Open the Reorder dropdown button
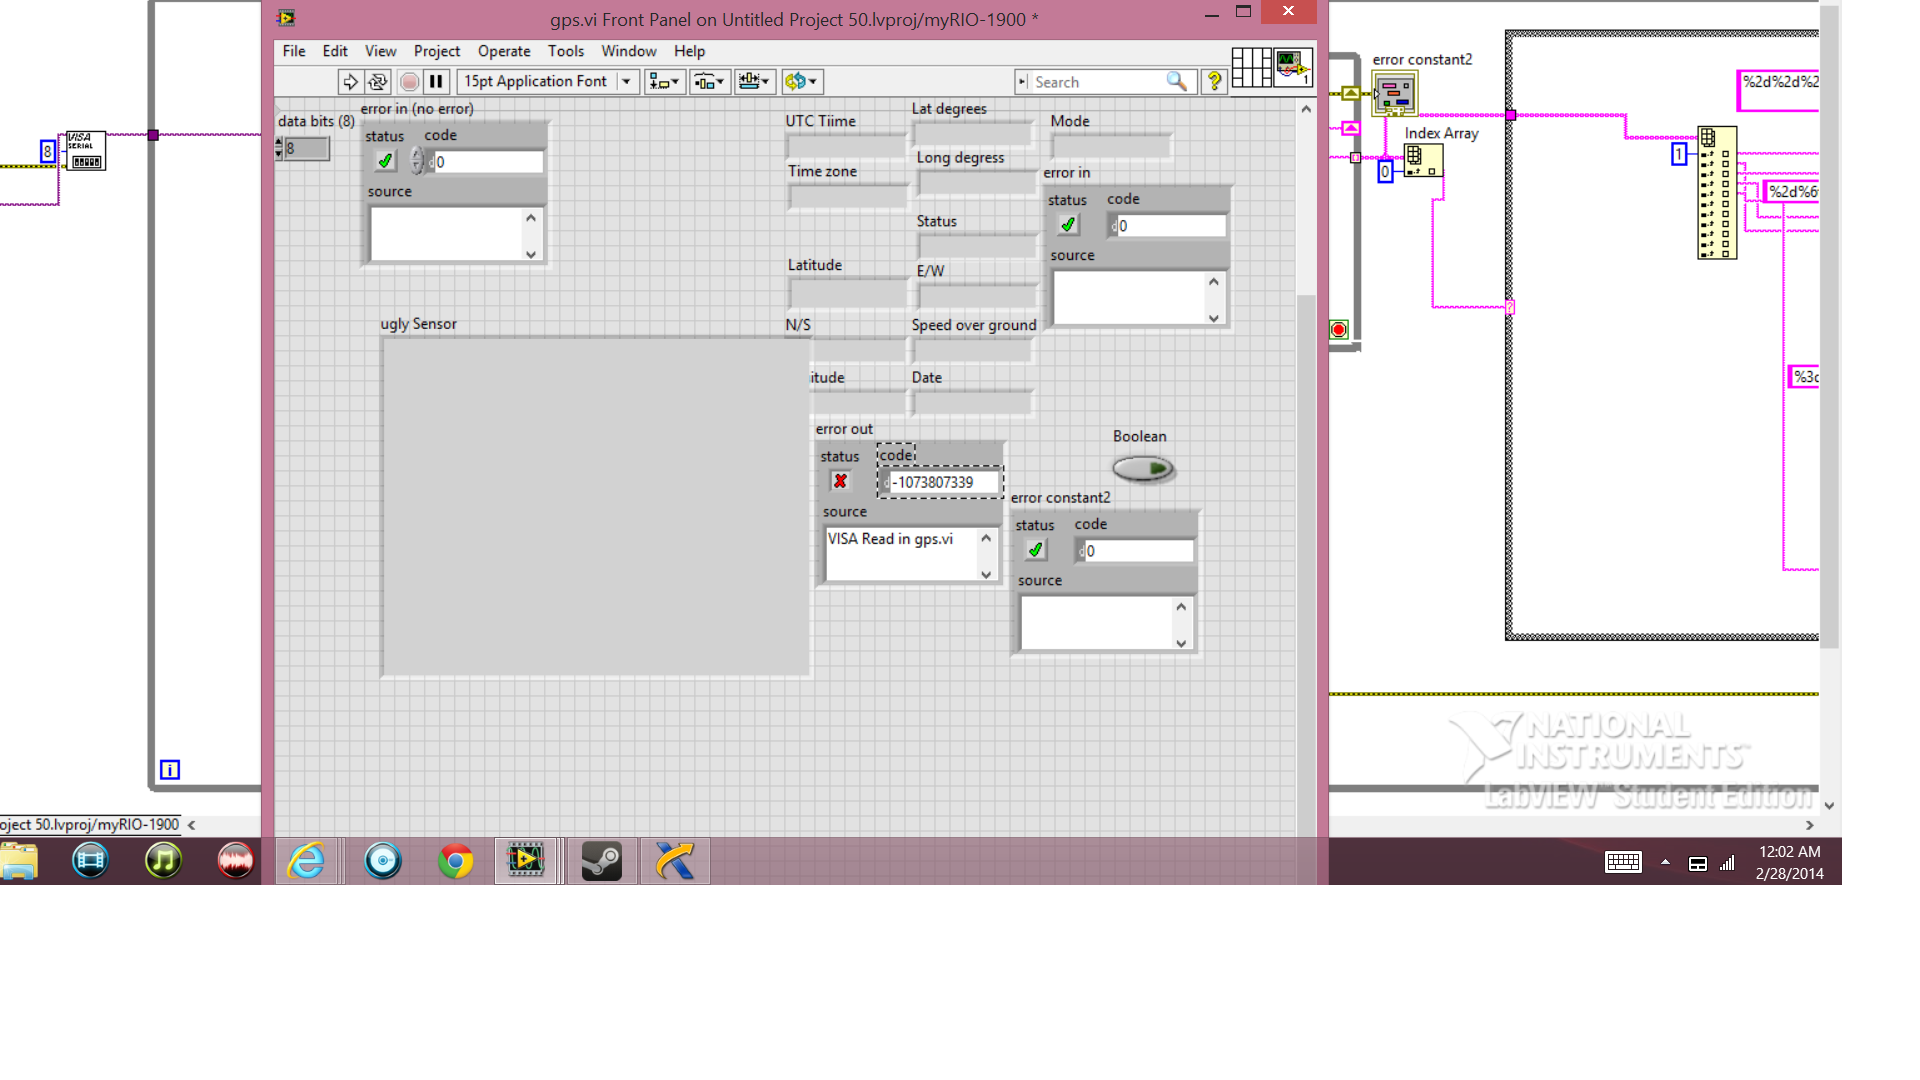 click(x=802, y=82)
